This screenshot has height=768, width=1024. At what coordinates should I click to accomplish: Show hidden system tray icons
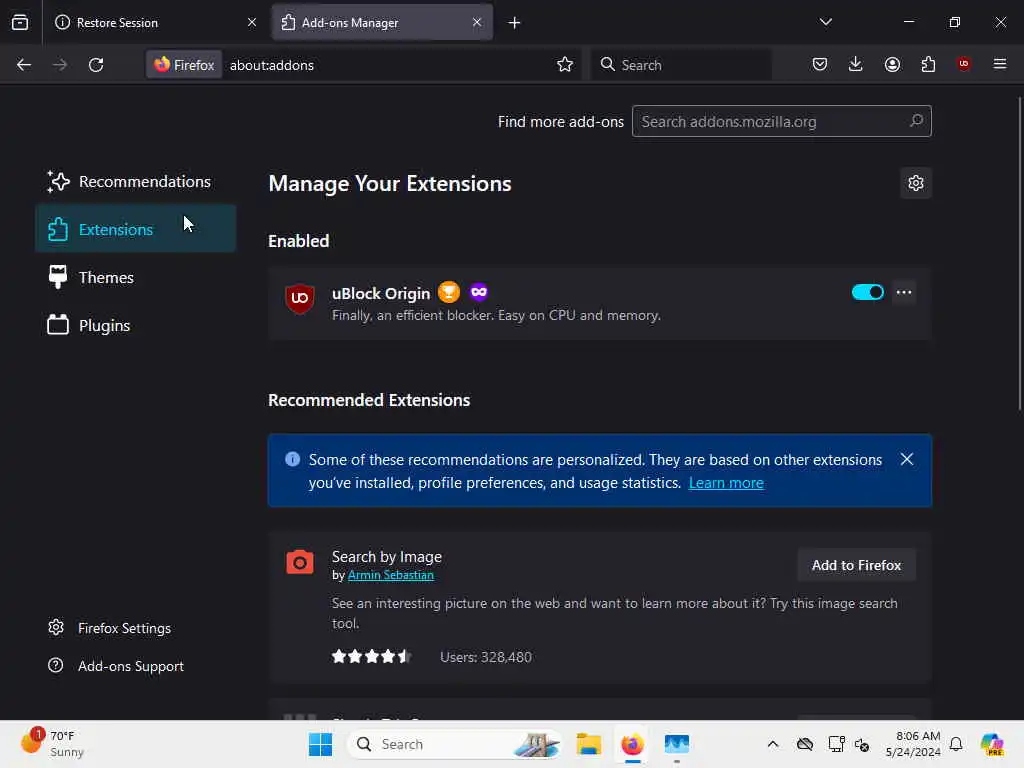(x=773, y=744)
